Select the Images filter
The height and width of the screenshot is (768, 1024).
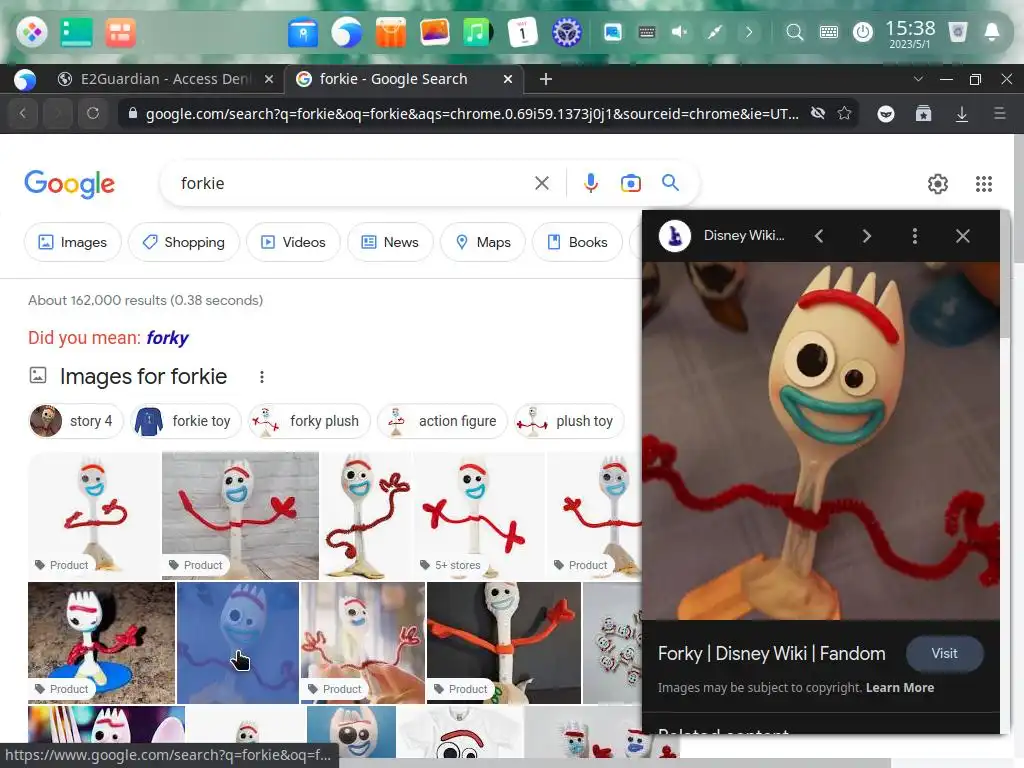coord(72,242)
